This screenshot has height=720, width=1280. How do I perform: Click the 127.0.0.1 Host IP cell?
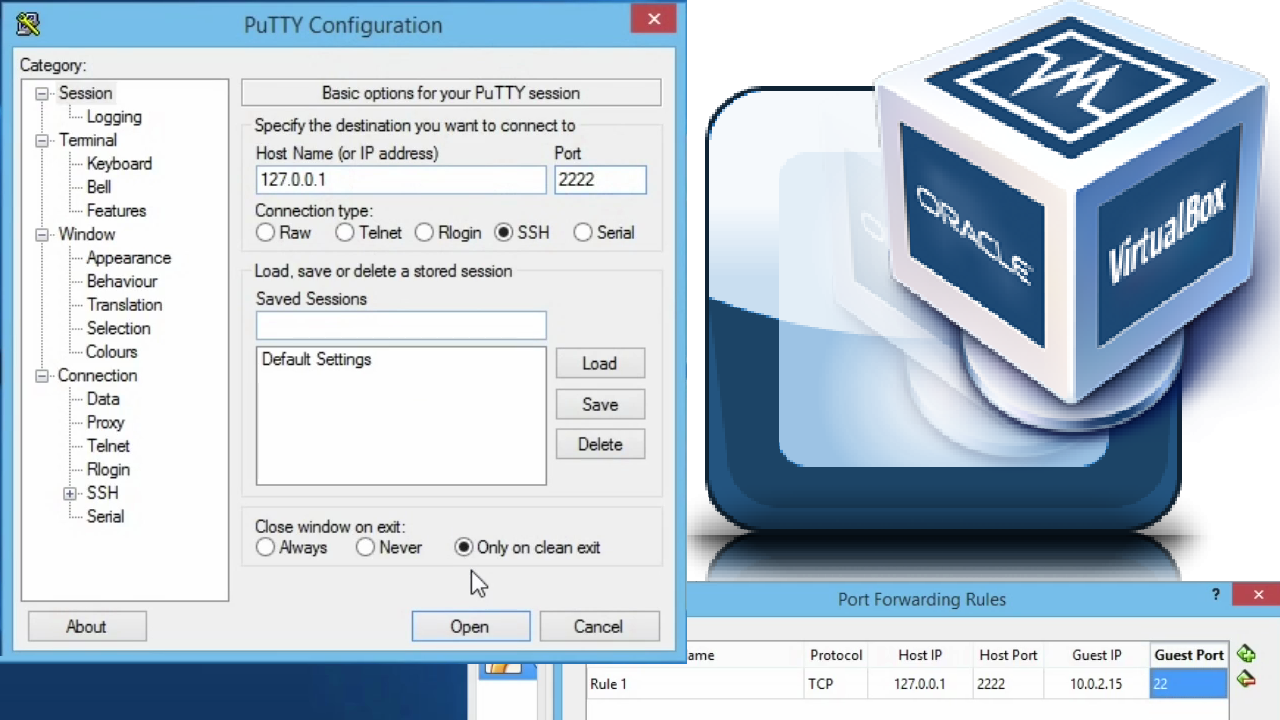click(920, 684)
